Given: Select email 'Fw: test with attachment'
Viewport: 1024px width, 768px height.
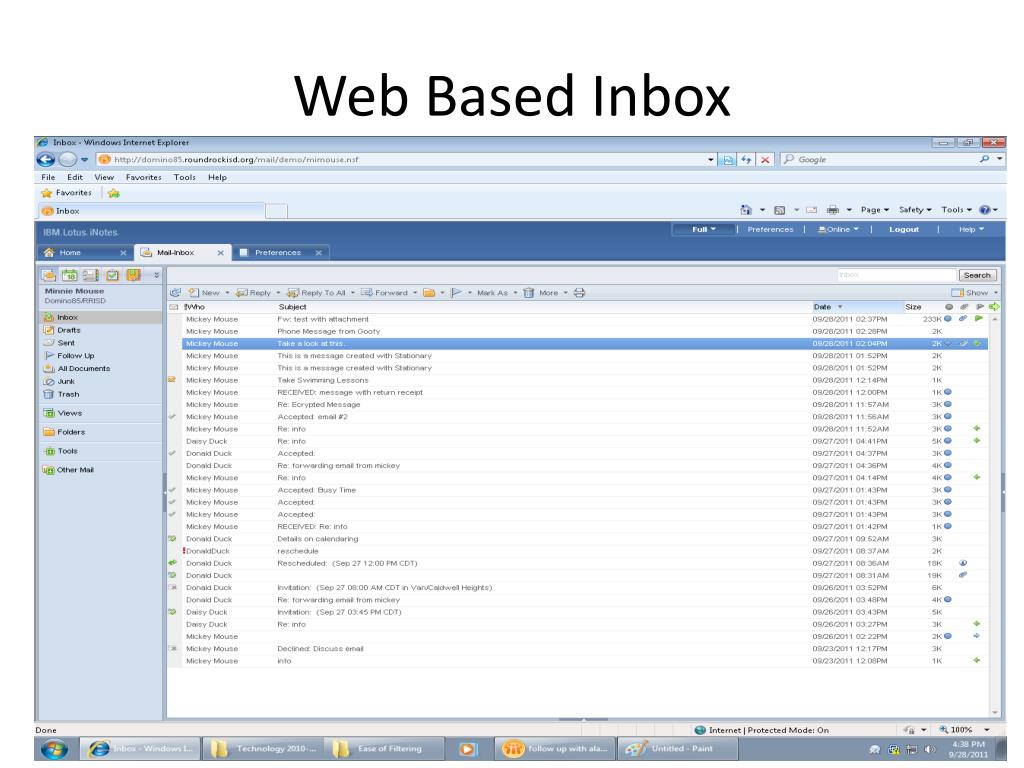Looking at the screenshot, I should (584, 319).
